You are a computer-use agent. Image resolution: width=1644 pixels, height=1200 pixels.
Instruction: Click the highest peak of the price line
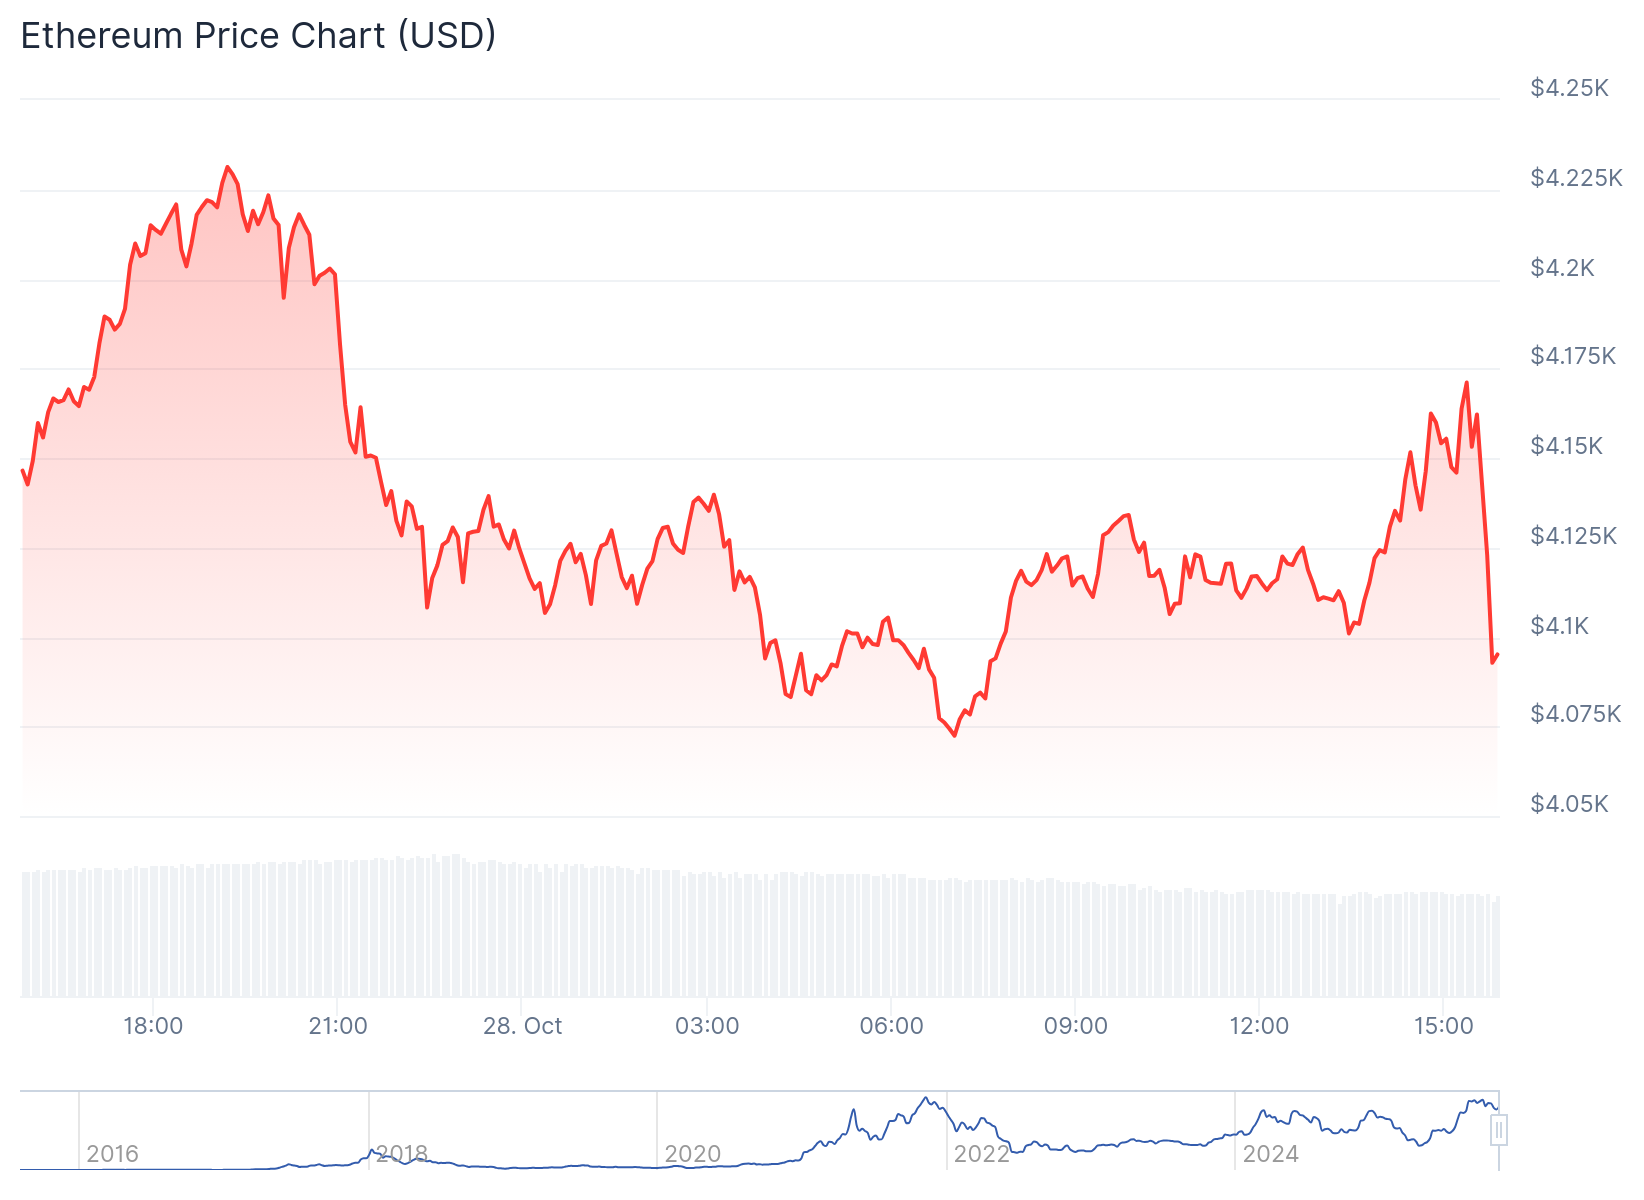(228, 167)
